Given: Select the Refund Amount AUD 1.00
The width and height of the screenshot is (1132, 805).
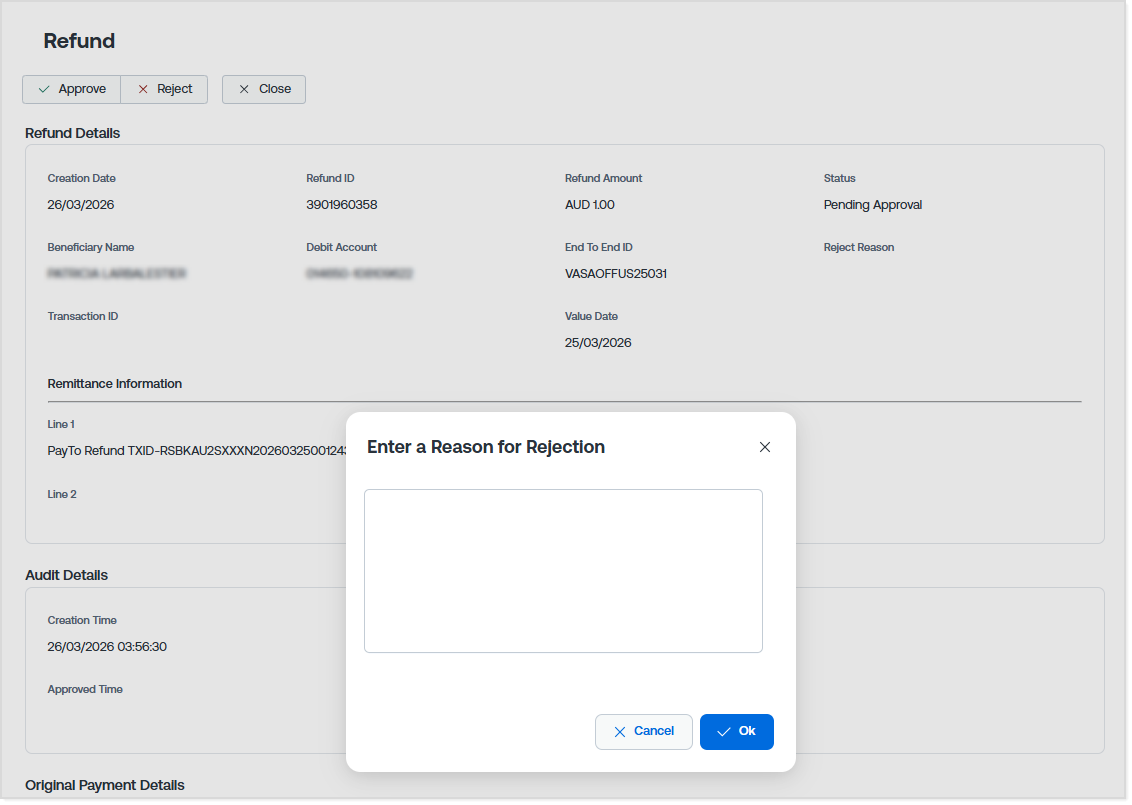Looking at the screenshot, I should [590, 205].
